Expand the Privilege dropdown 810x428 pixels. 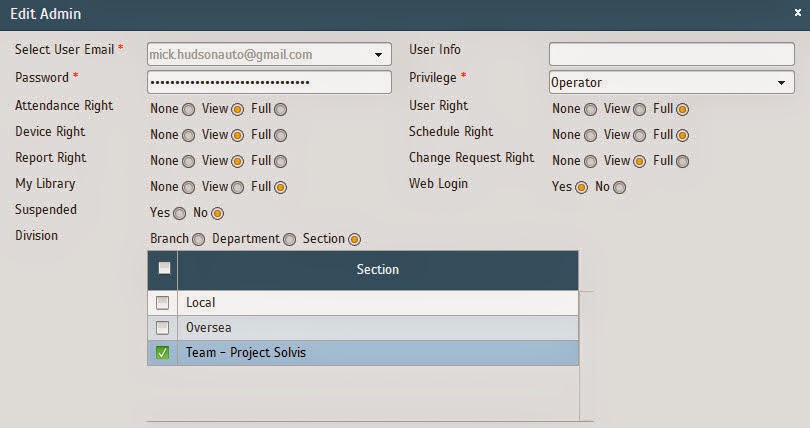point(781,83)
